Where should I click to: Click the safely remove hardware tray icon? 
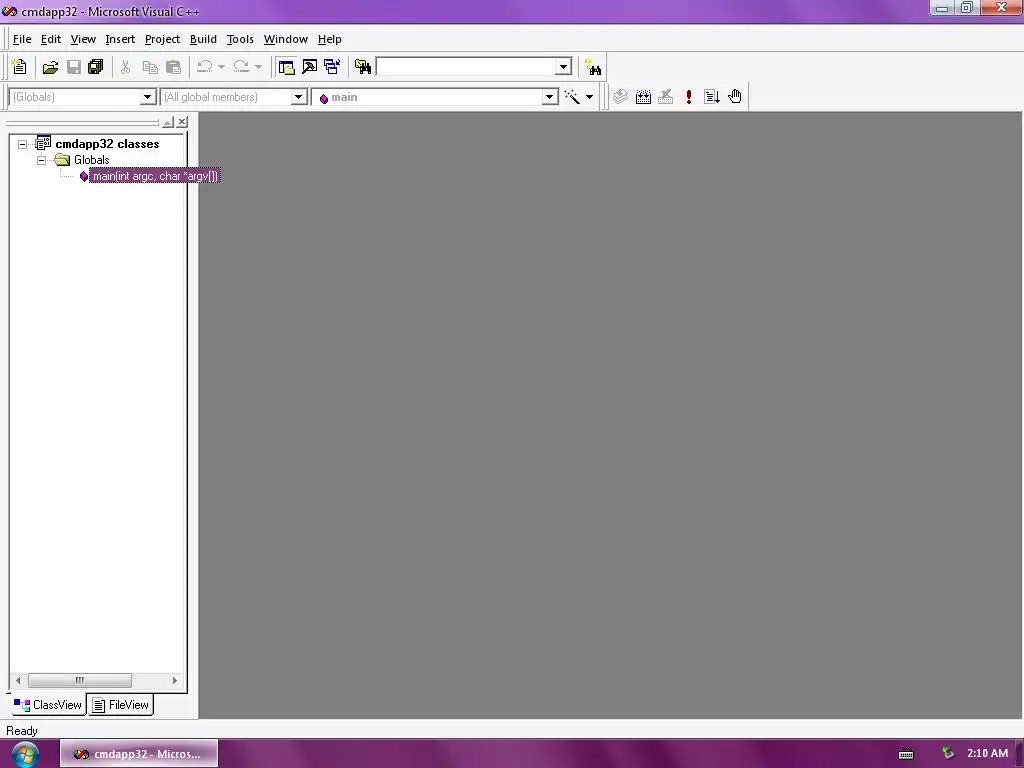pyautogui.click(x=948, y=753)
